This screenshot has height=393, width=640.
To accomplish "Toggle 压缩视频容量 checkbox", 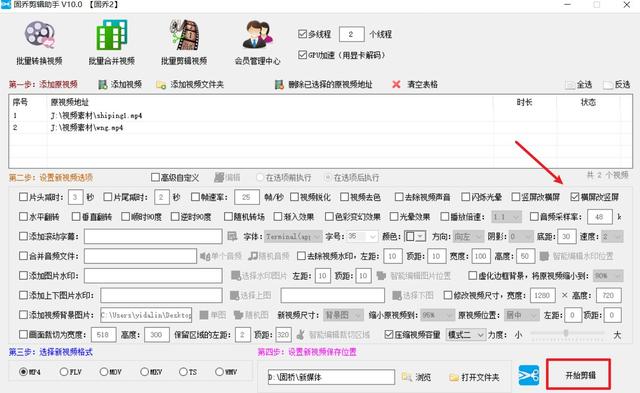I will (389, 335).
